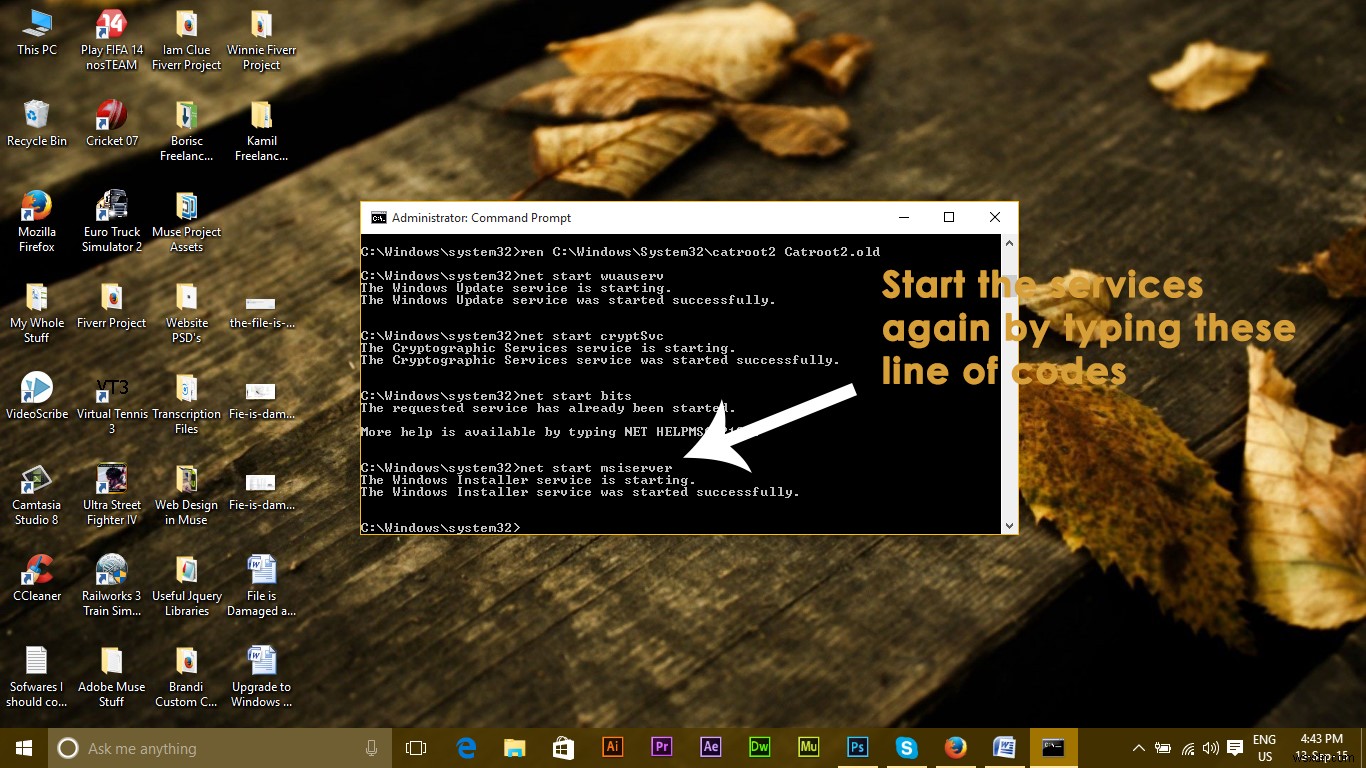Open the Website PSD's folder
1366x768 pixels.
pyautogui.click(x=187, y=313)
